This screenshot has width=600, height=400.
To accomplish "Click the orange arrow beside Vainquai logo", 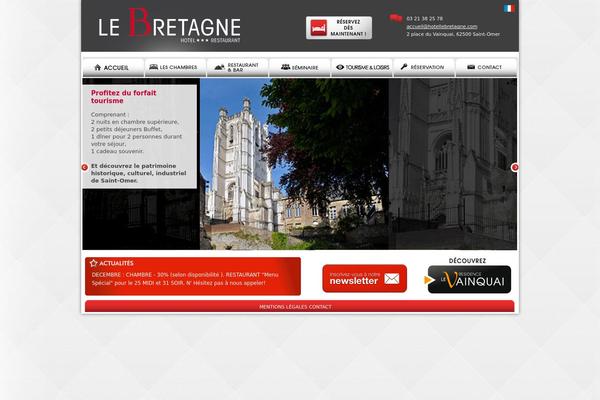I will click(x=429, y=280).
